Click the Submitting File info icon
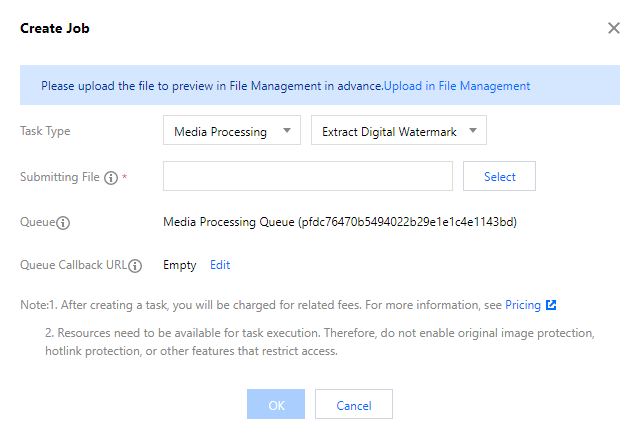The image size is (640, 437). [x=111, y=178]
